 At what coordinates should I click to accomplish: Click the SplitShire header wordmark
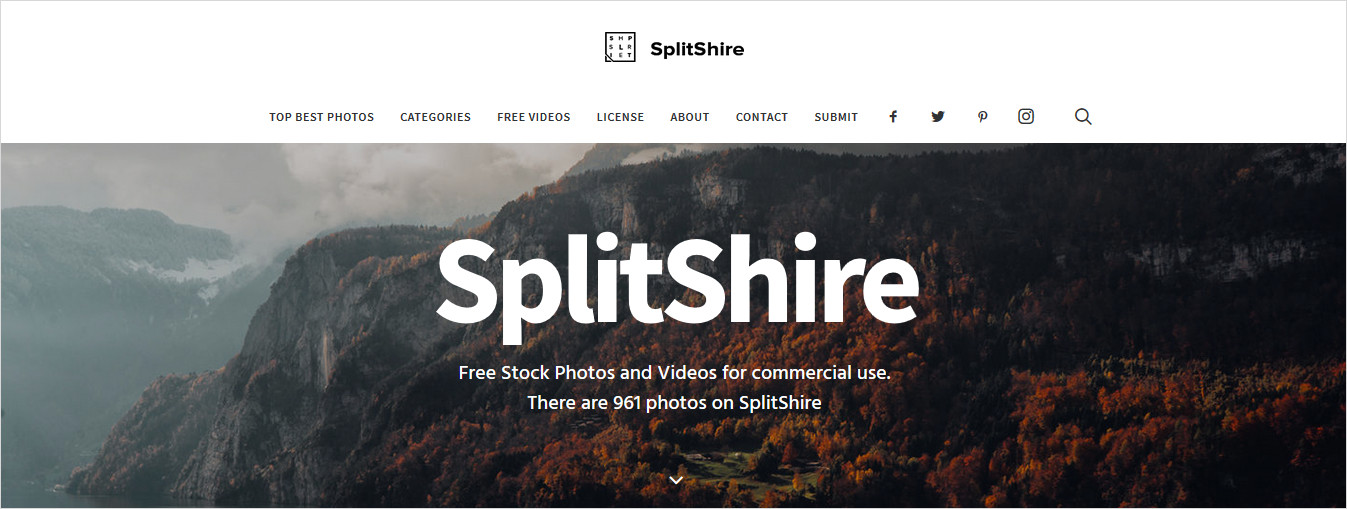click(x=697, y=48)
